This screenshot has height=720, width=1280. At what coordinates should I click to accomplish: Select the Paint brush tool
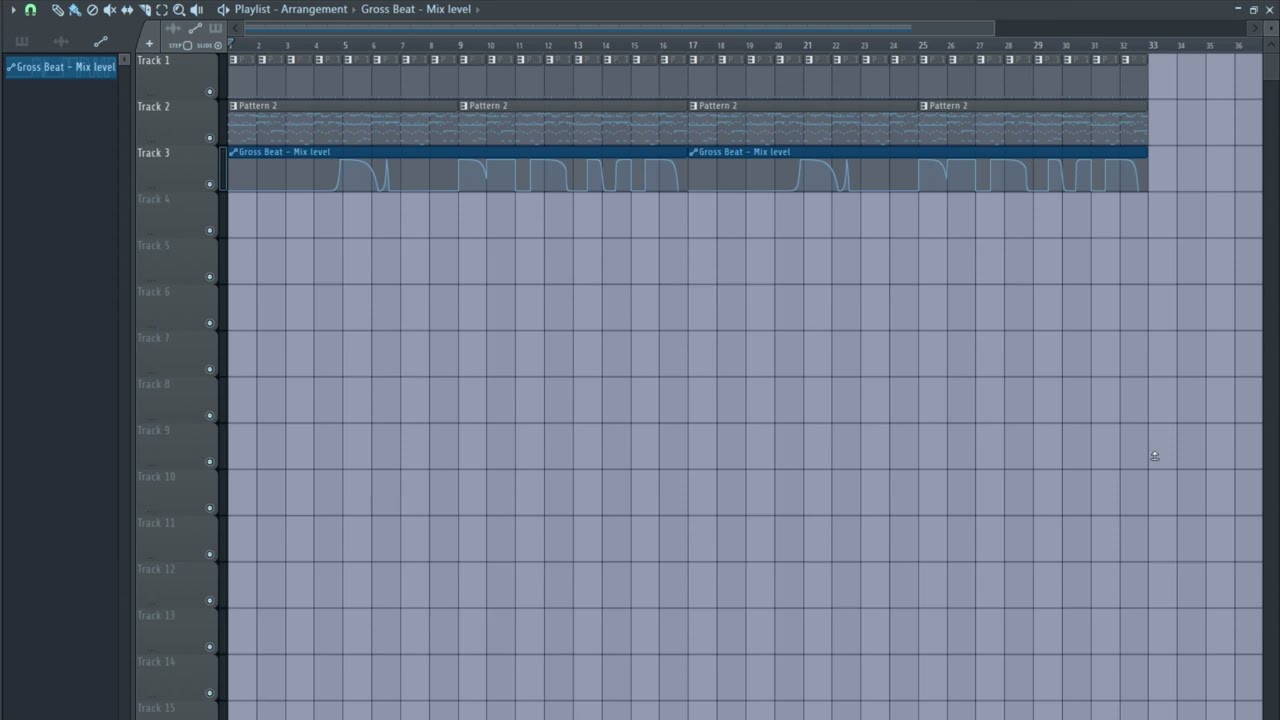click(x=74, y=9)
